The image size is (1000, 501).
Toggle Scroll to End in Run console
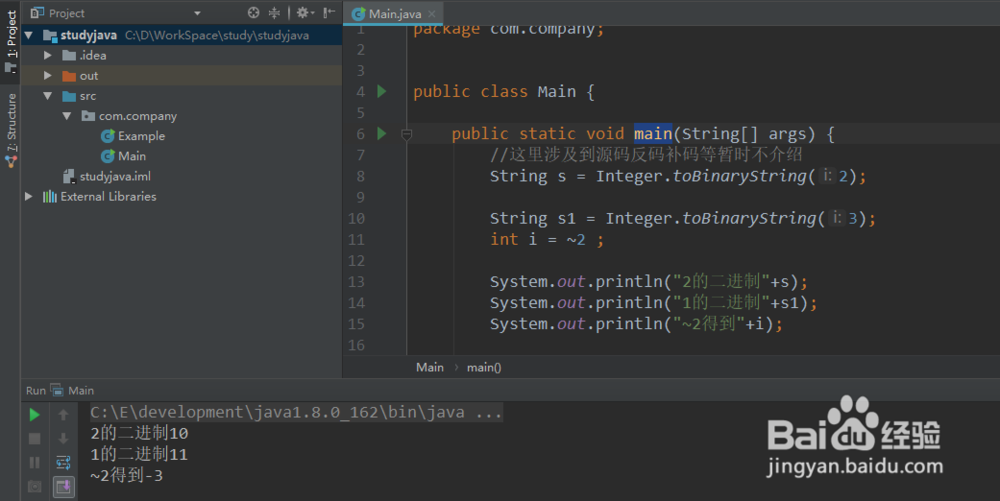point(63,487)
